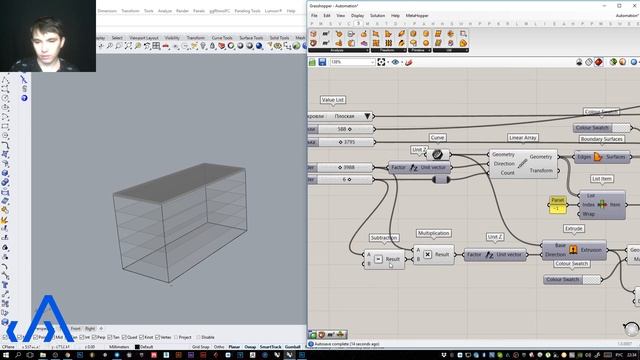Toggle the Knot osnap checkbox
The height and width of the screenshot is (360, 640).
141,338
